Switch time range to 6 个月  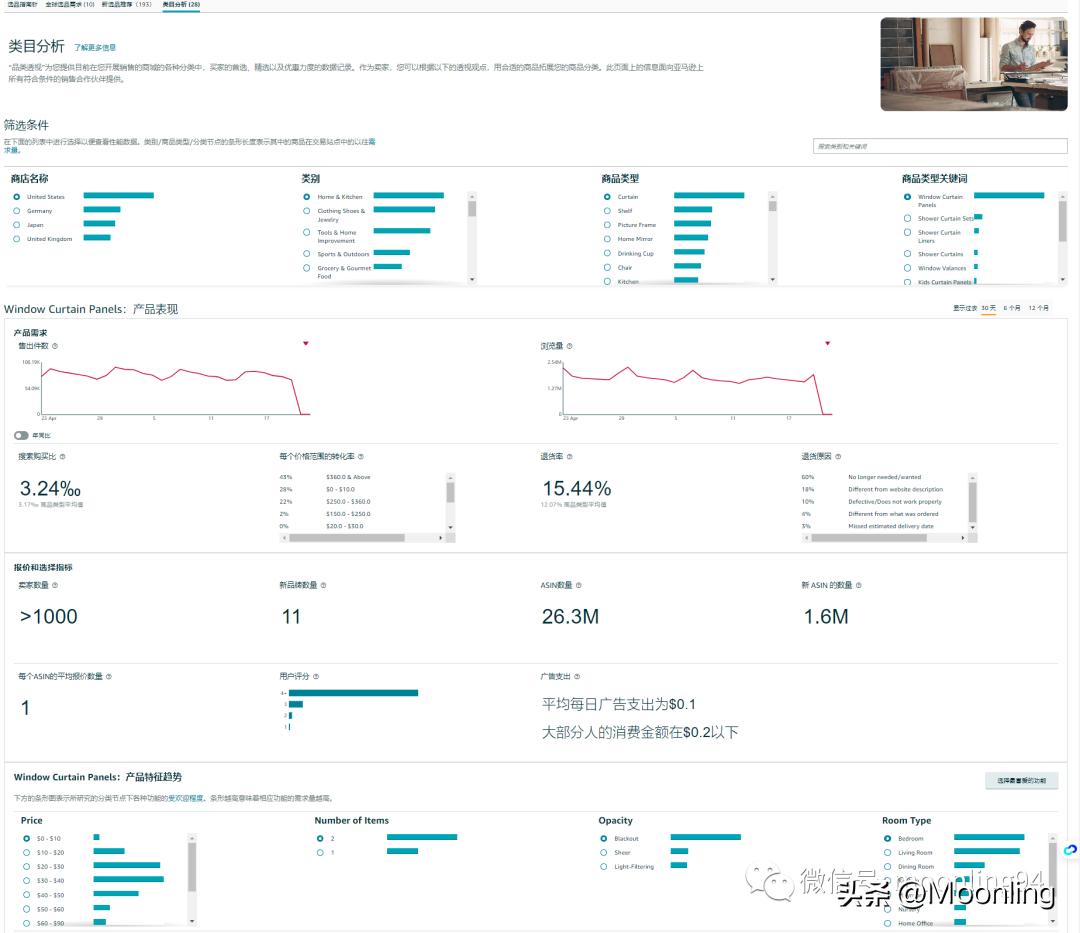coord(1012,308)
